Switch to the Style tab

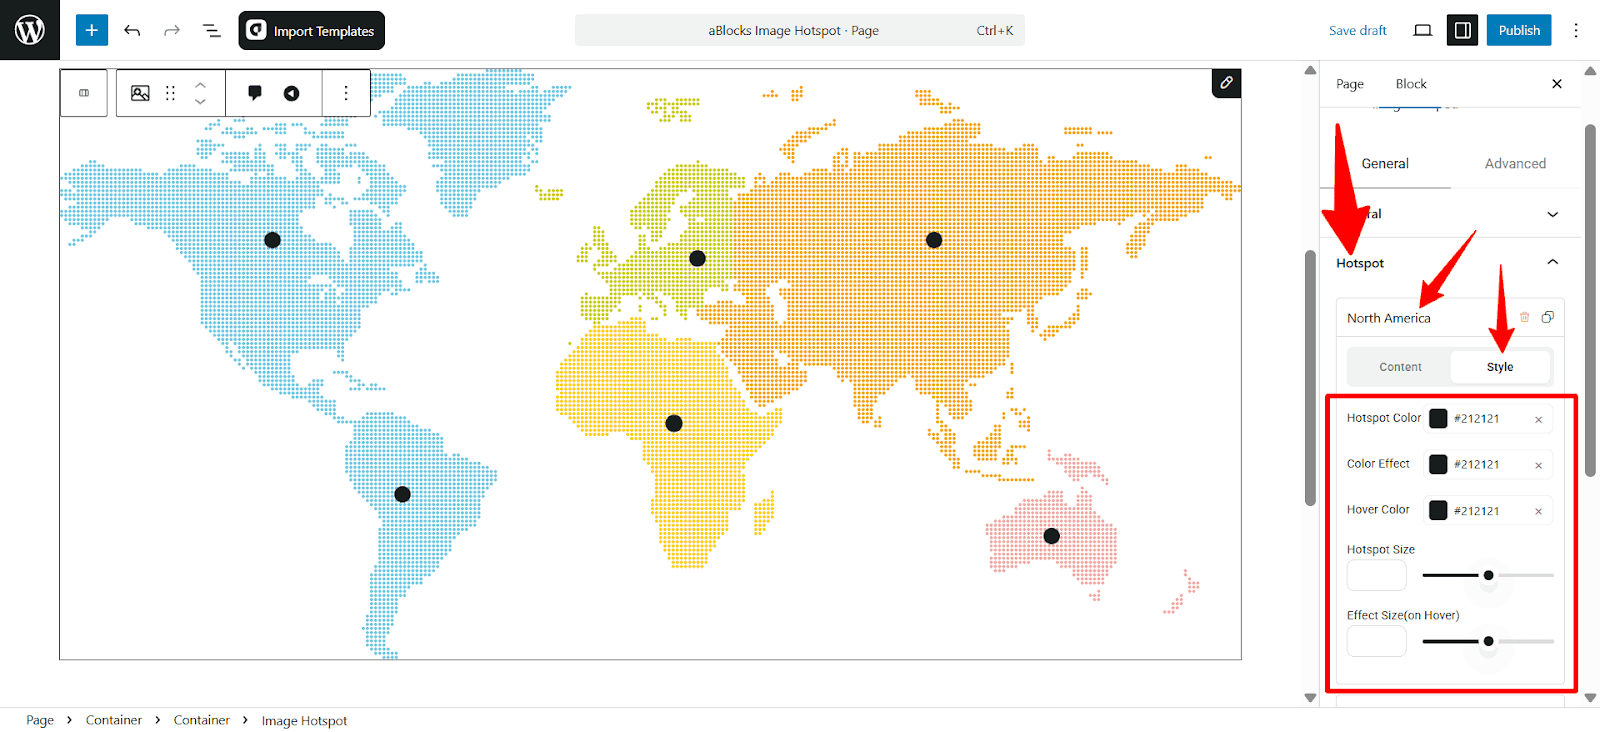[x=1499, y=367]
